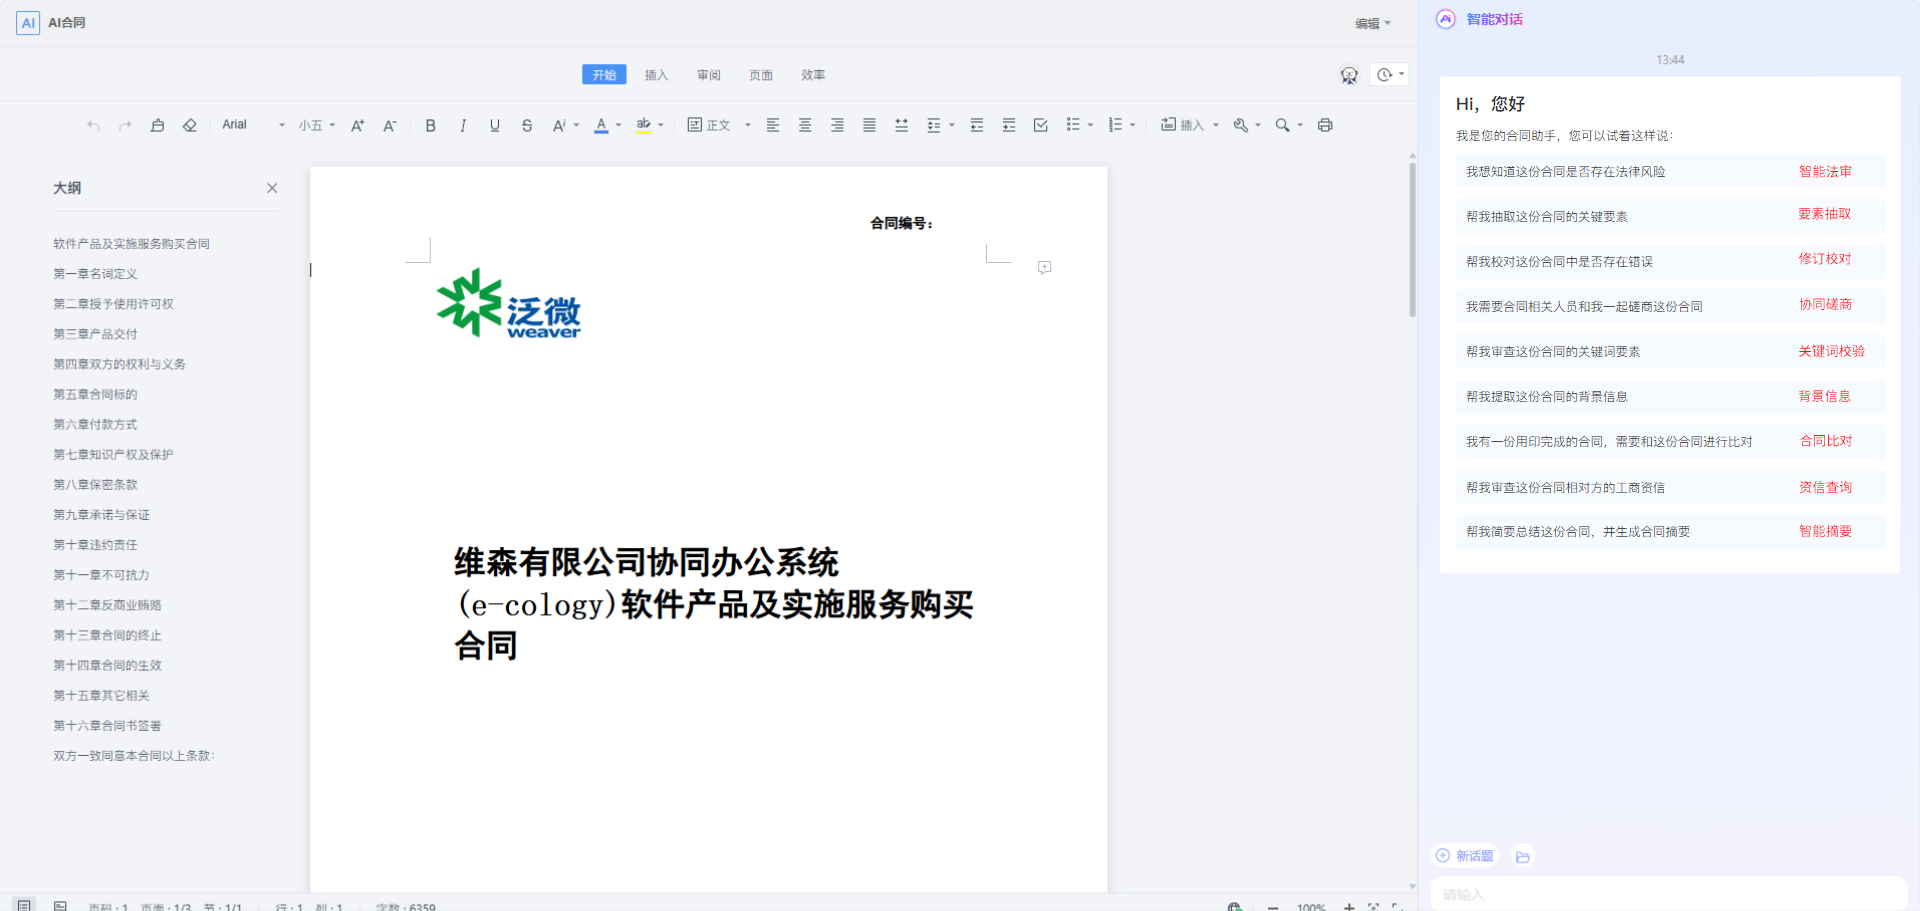The image size is (1920, 911).
Task: Open the highlight color dropdown arrow
Action: pos(661,125)
